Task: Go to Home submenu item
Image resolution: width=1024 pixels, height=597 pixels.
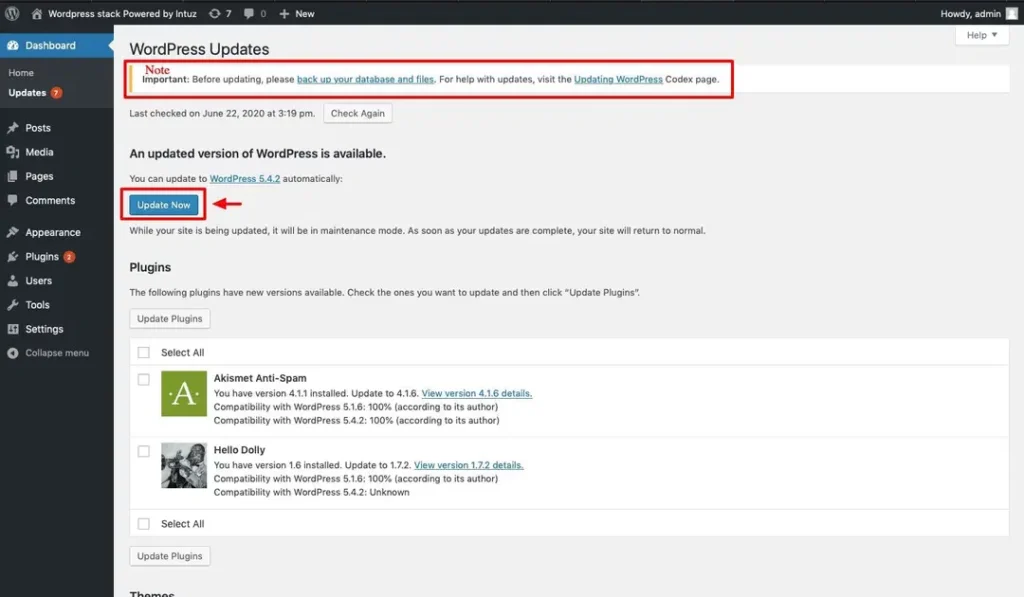Action: 21,73
